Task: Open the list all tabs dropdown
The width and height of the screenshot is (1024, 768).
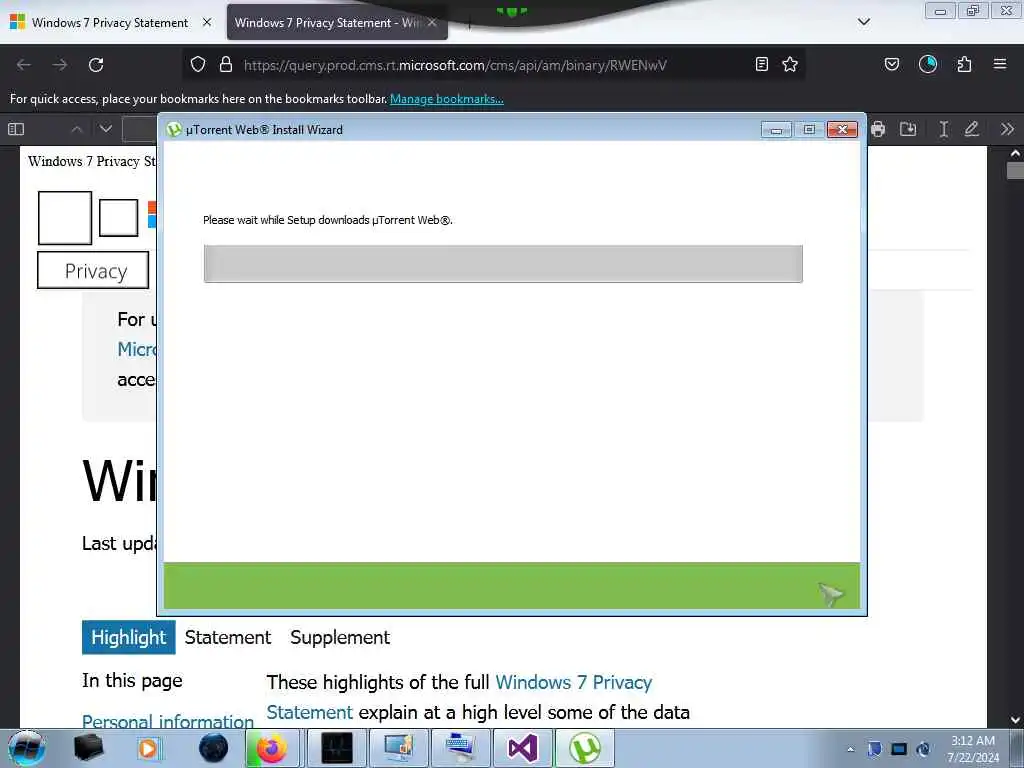Action: point(863,22)
